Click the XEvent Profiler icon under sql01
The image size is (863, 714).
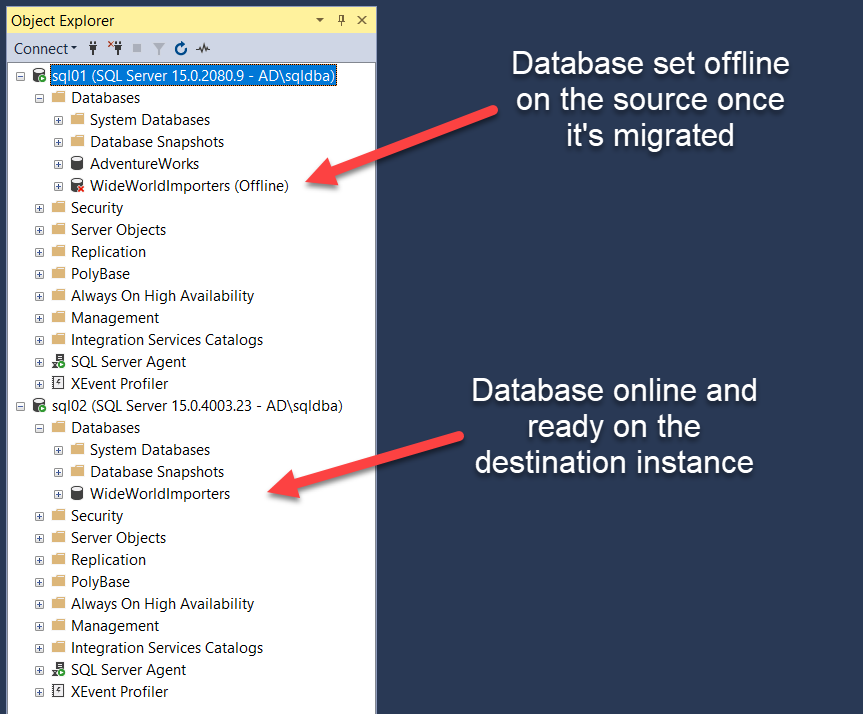pos(58,383)
